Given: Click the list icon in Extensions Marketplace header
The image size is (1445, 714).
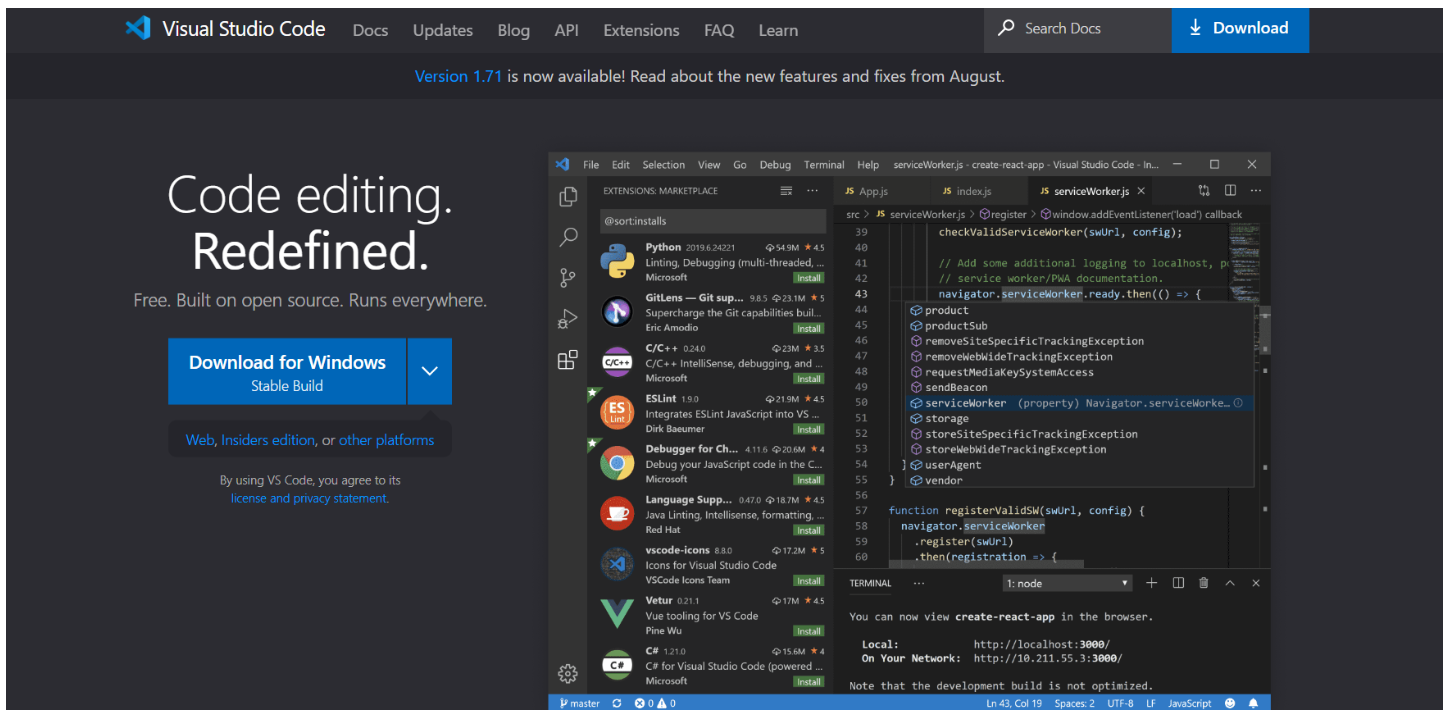Looking at the screenshot, I should tap(786, 191).
